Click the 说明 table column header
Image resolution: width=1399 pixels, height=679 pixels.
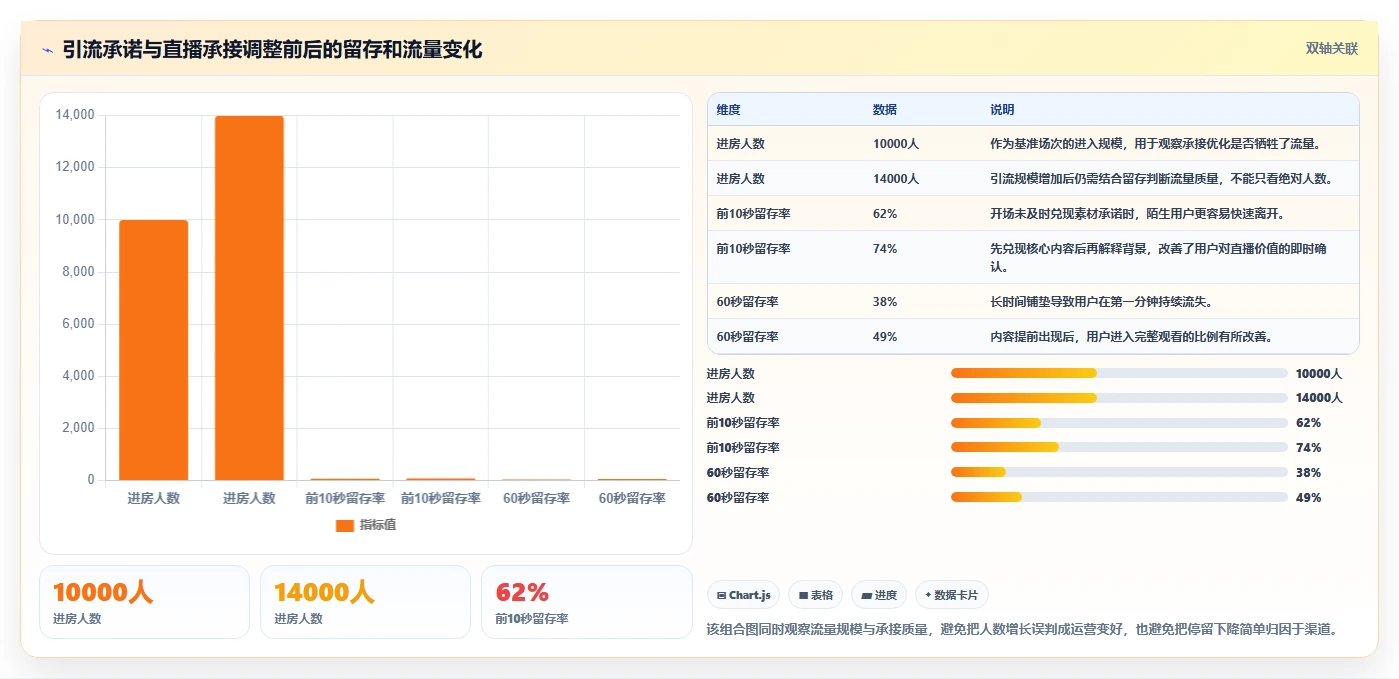click(x=1002, y=110)
